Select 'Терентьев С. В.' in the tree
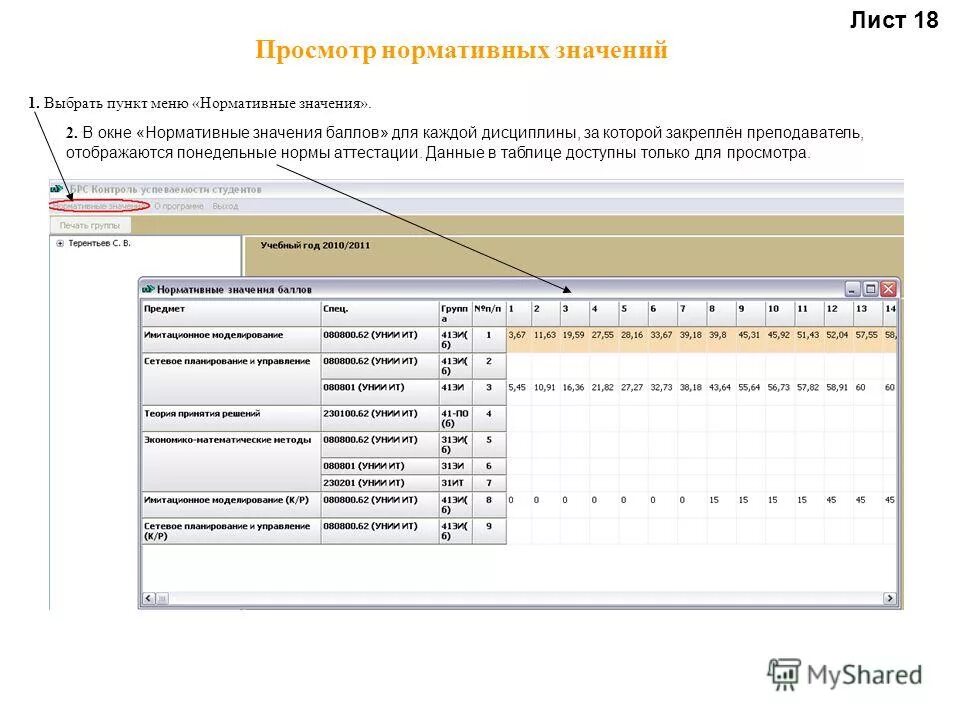Image resolution: width=960 pixels, height=720 pixels. 99,243
